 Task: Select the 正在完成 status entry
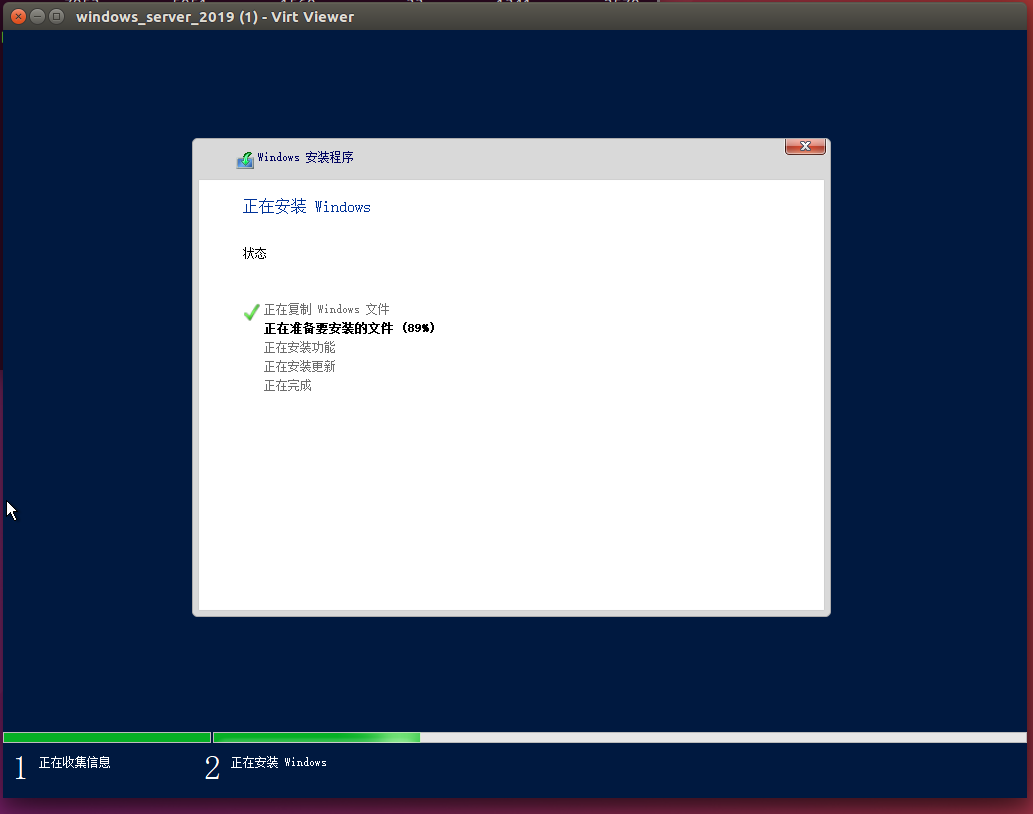point(289,385)
